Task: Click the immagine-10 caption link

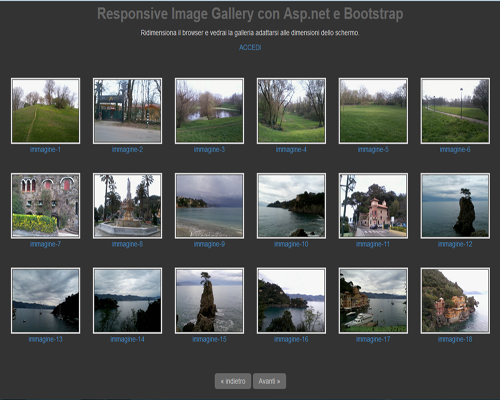Action: pos(291,244)
